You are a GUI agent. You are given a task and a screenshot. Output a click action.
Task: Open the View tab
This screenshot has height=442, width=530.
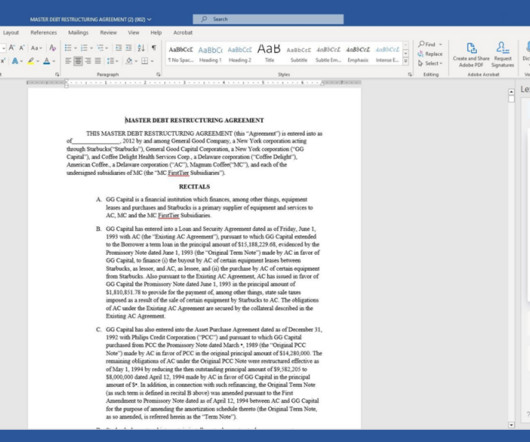[x=134, y=32]
